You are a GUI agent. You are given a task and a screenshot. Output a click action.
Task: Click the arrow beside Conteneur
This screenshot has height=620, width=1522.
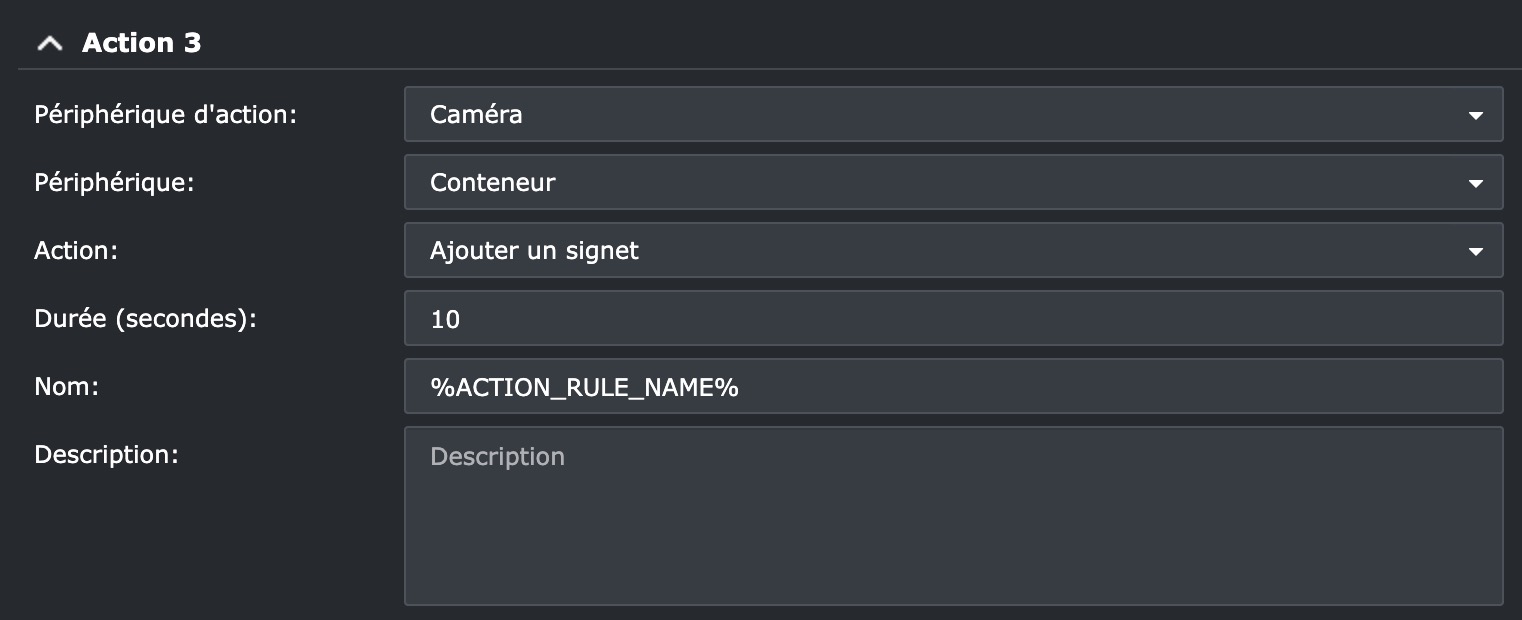(x=1475, y=183)
